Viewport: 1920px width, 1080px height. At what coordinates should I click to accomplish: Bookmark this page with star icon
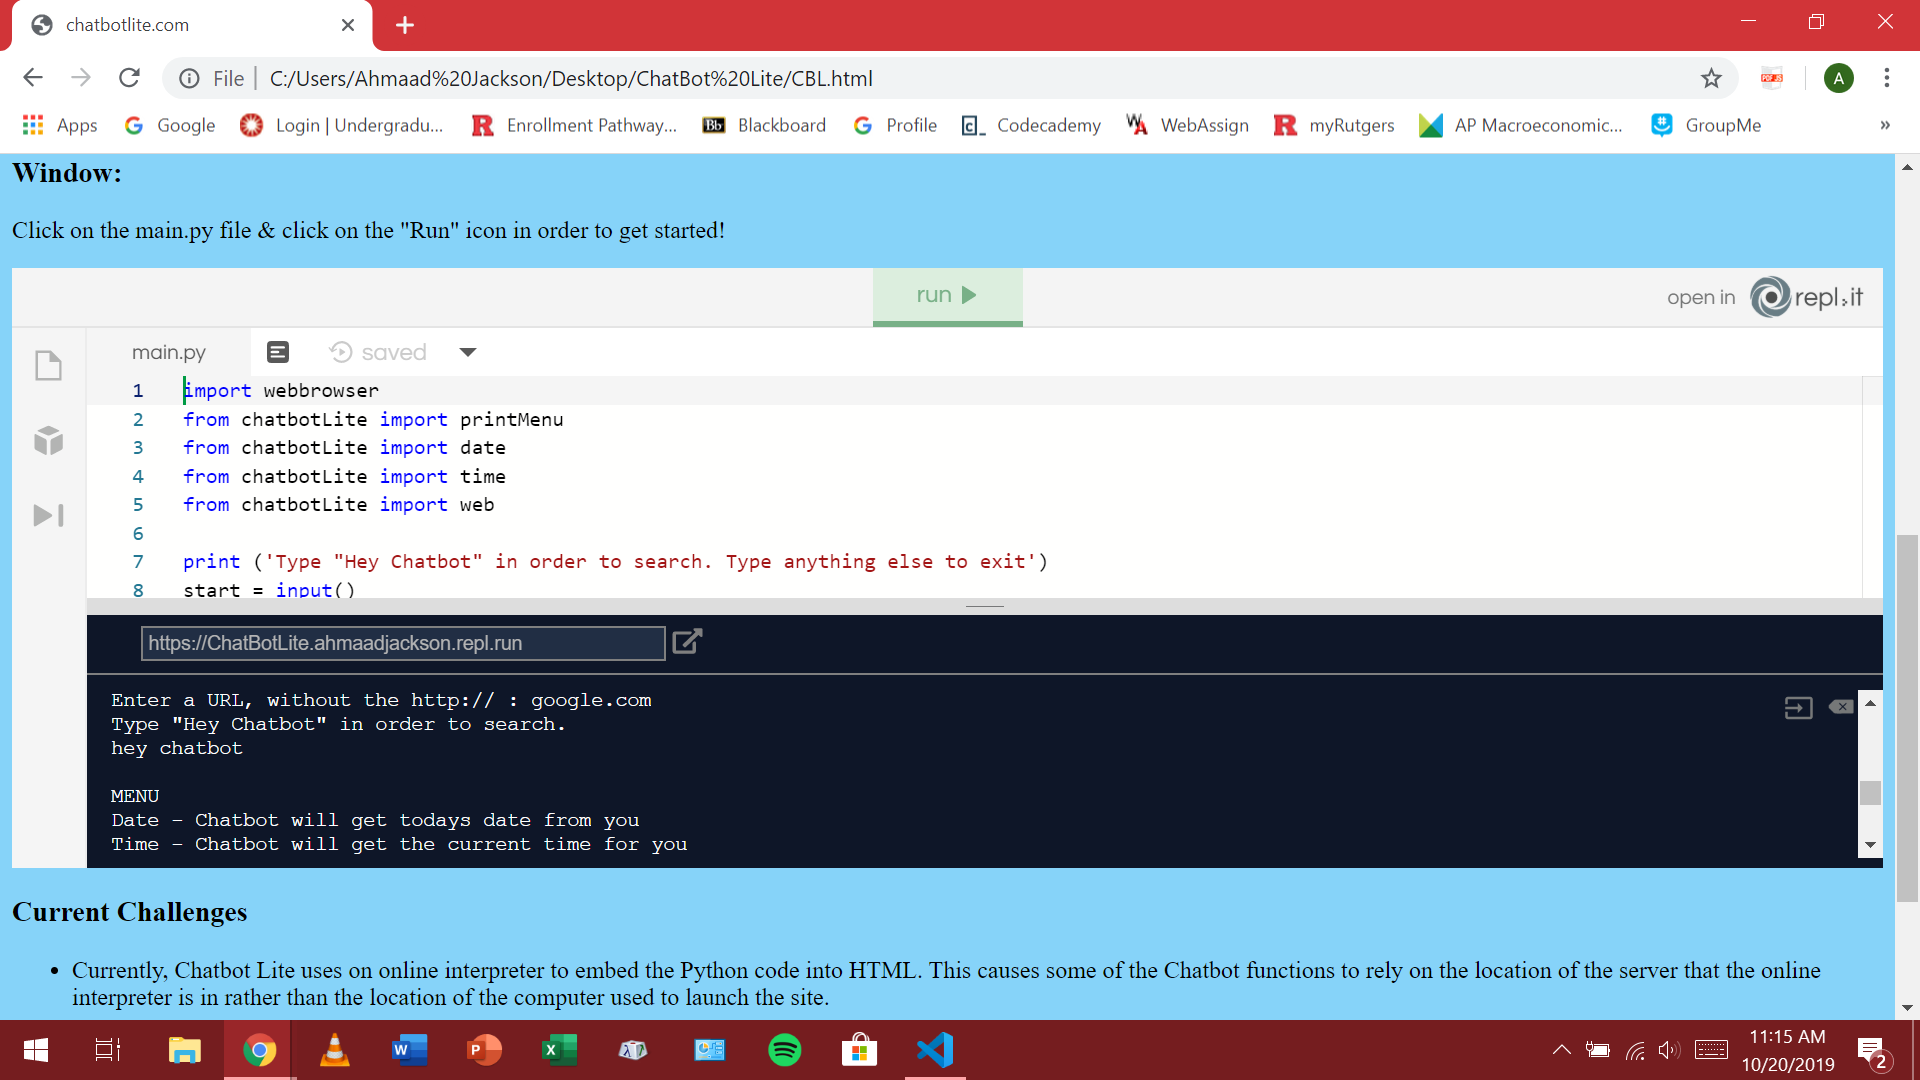pos(1711,78)
